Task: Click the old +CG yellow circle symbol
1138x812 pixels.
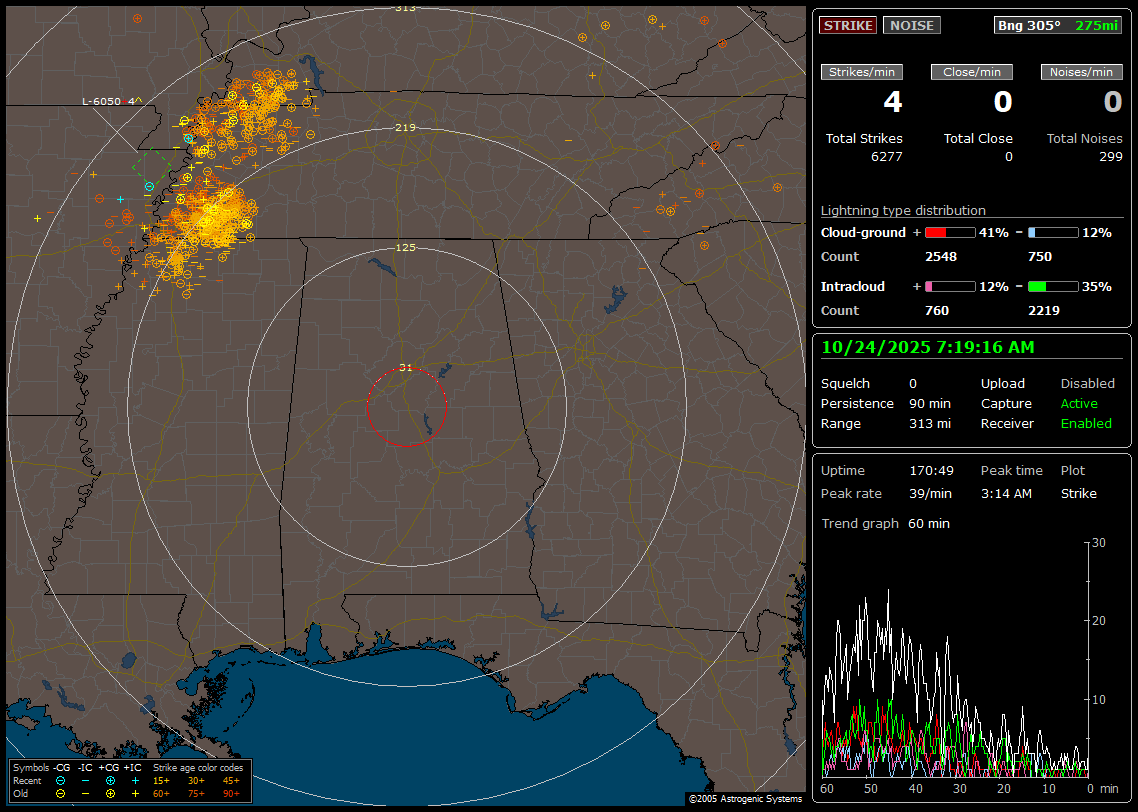Action: pyautogui.click(x=110, y=793)
